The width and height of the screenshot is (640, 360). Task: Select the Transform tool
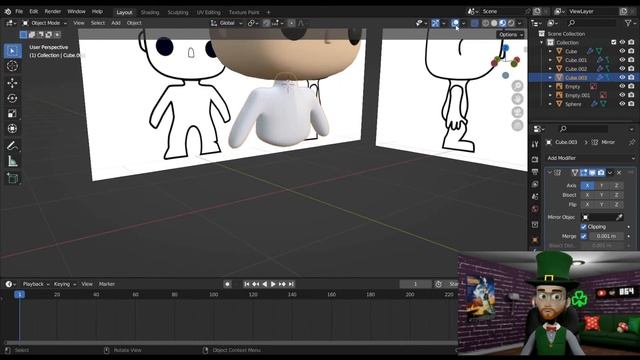click(12, 129)
